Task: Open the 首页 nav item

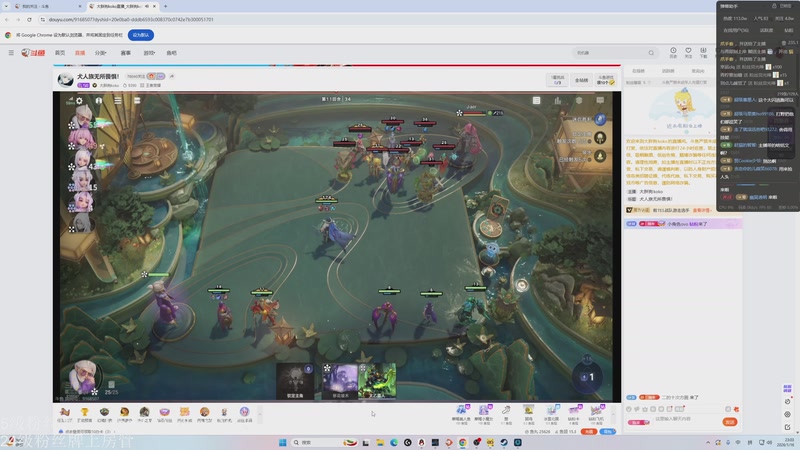Action: tap(60, 53)
